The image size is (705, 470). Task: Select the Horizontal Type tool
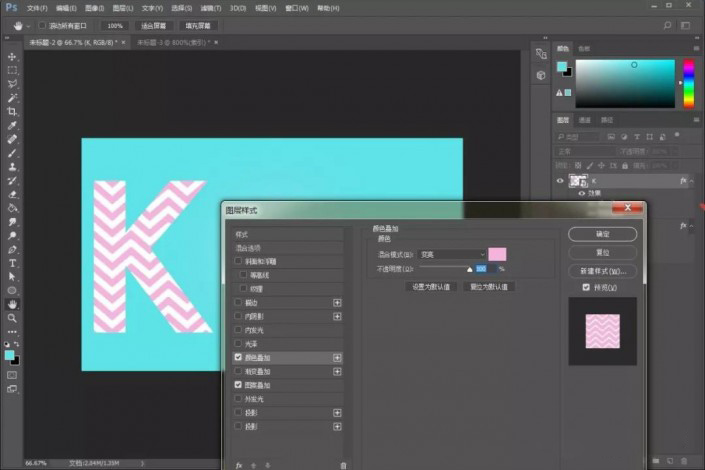(12, 263)
